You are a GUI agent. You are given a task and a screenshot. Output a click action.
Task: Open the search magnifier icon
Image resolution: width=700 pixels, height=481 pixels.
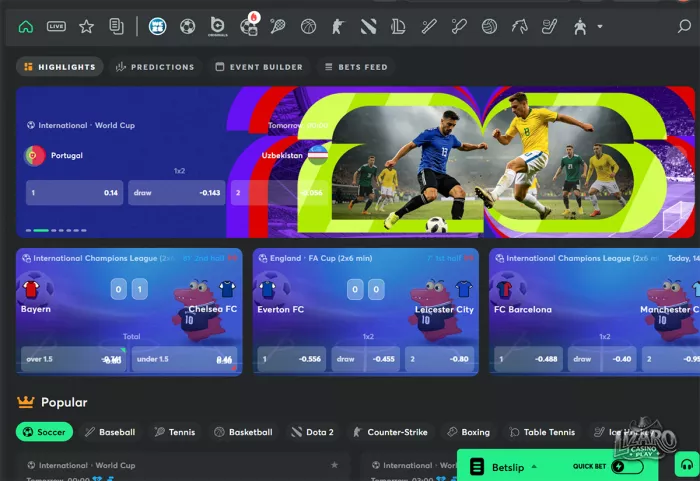point(684,26)
